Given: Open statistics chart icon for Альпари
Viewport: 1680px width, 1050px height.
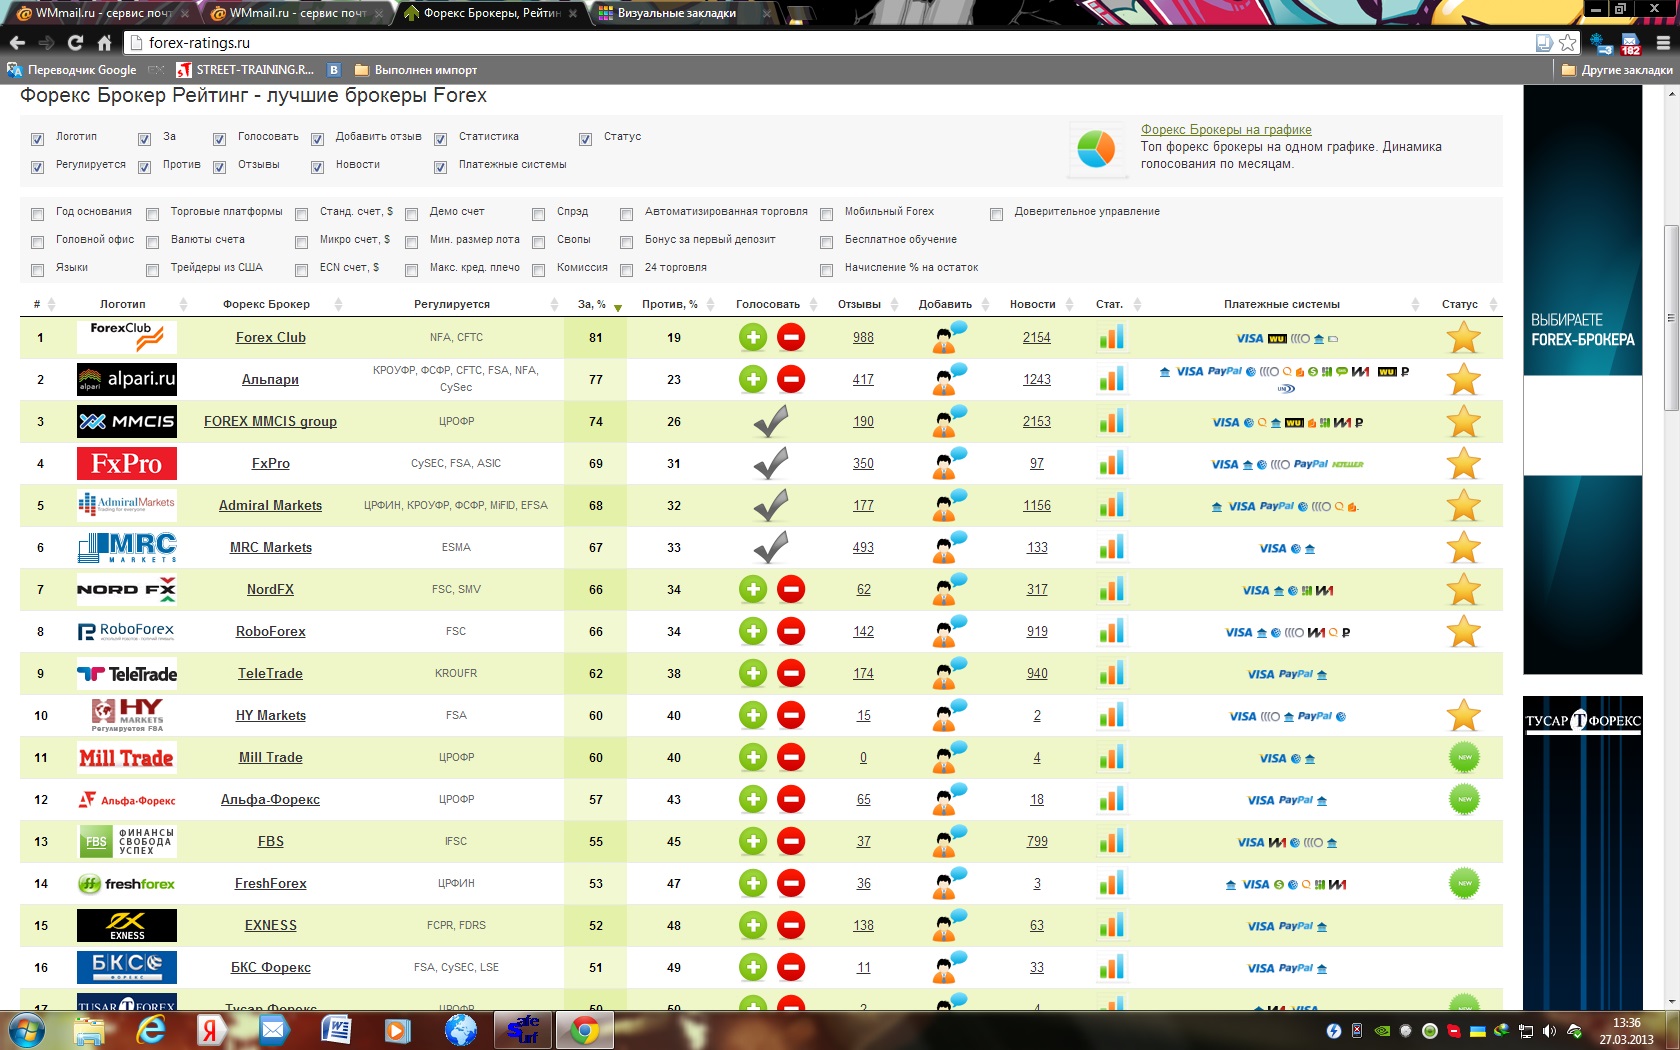Looking at the screenshot, I should pos(1111,379).
